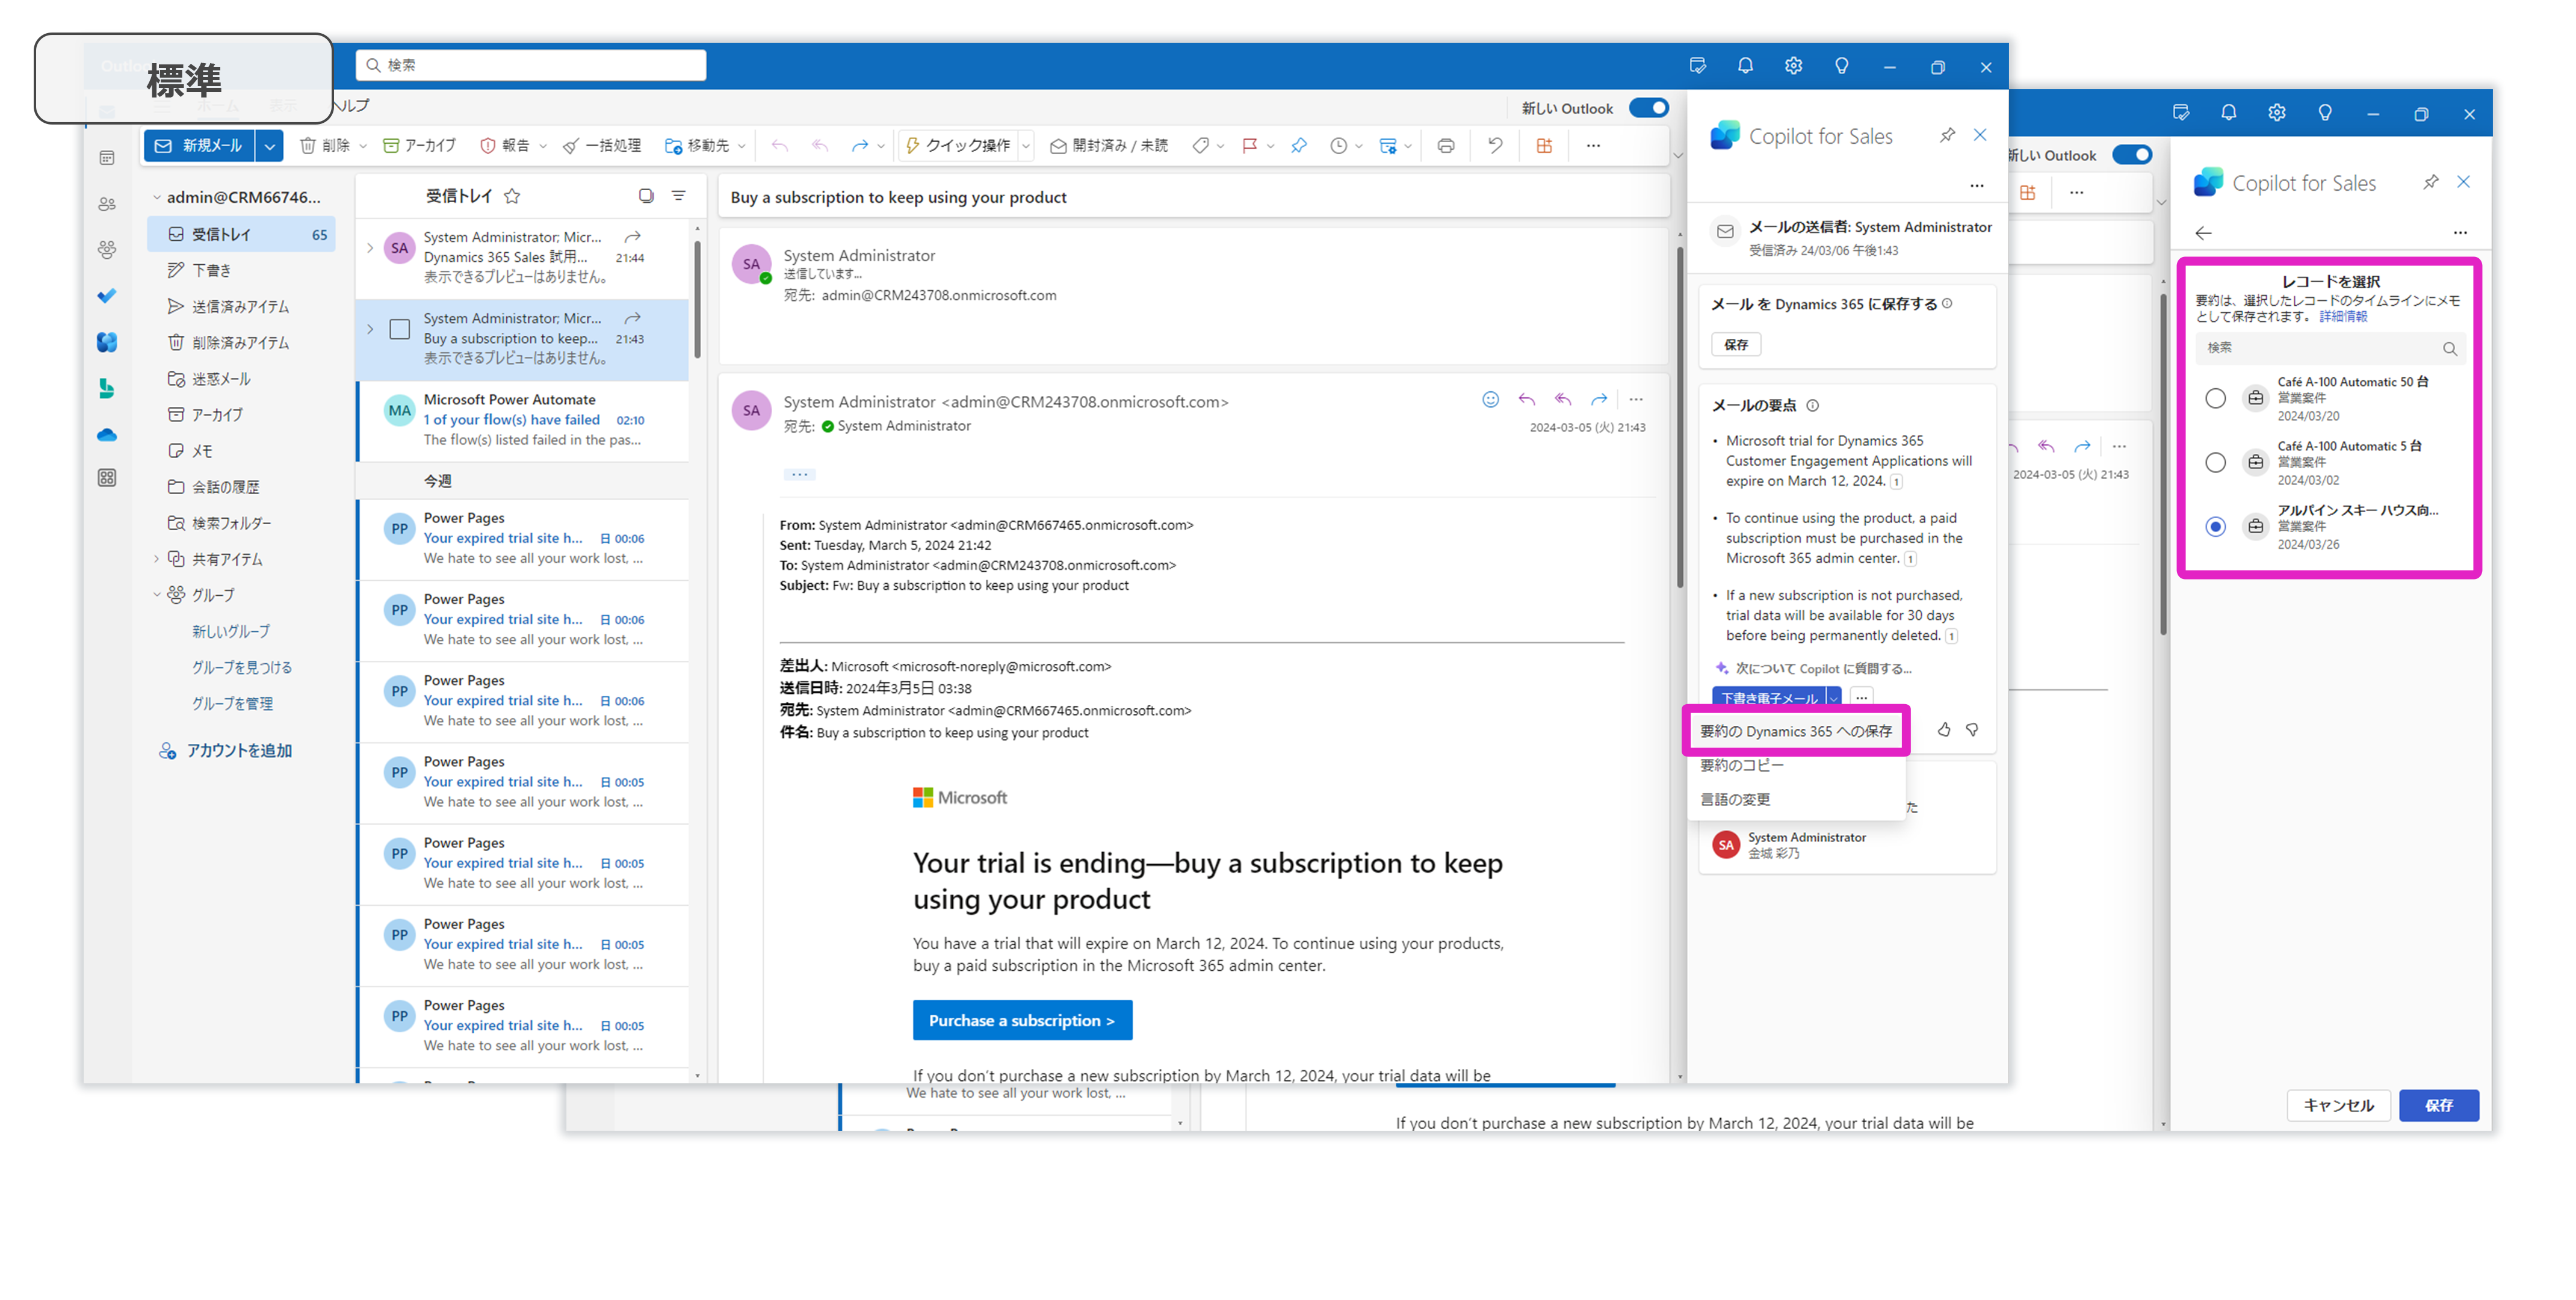Open the dropdown arrow next to 新規メール

point(269,146)
